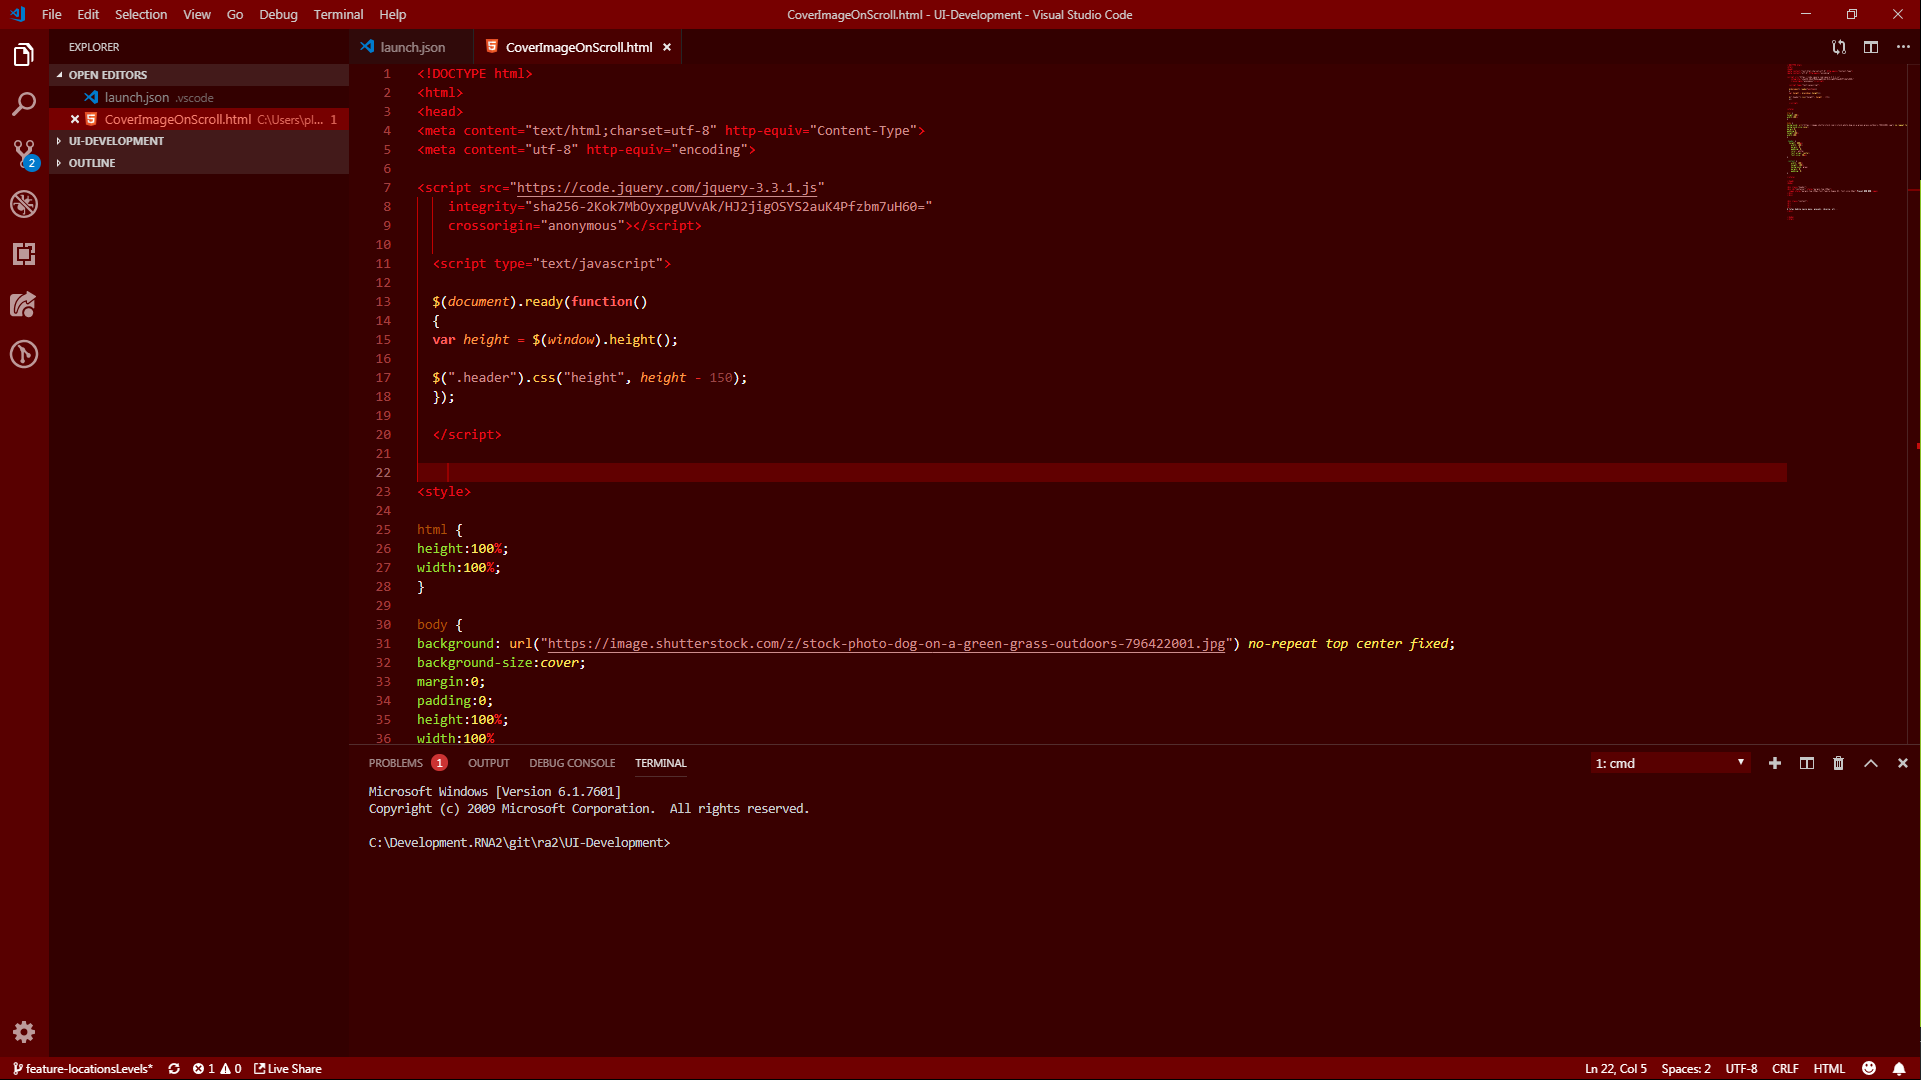Close the CoverImageOnScroll.html tab
This screenshot has width=1921, height=1081.
(x=667, y=47)
